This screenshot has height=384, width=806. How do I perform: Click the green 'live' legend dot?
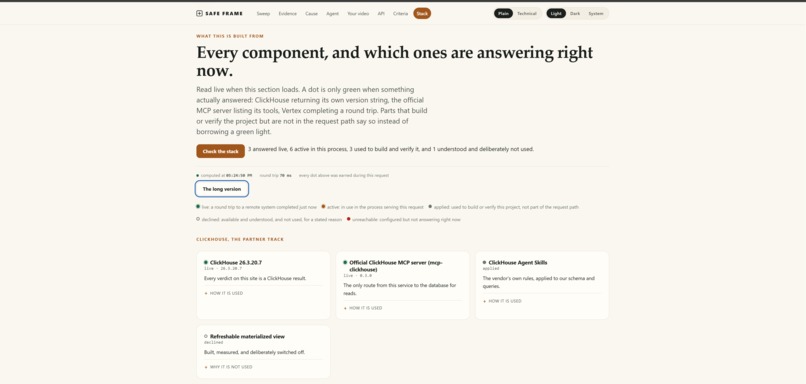198,207
